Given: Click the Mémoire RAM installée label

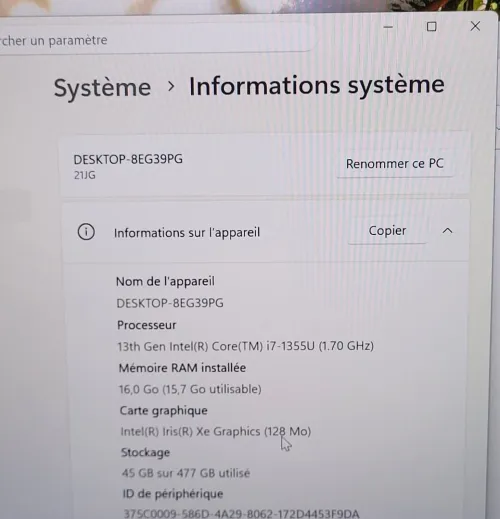Looking at the screenshot, I should click(182, 368).
